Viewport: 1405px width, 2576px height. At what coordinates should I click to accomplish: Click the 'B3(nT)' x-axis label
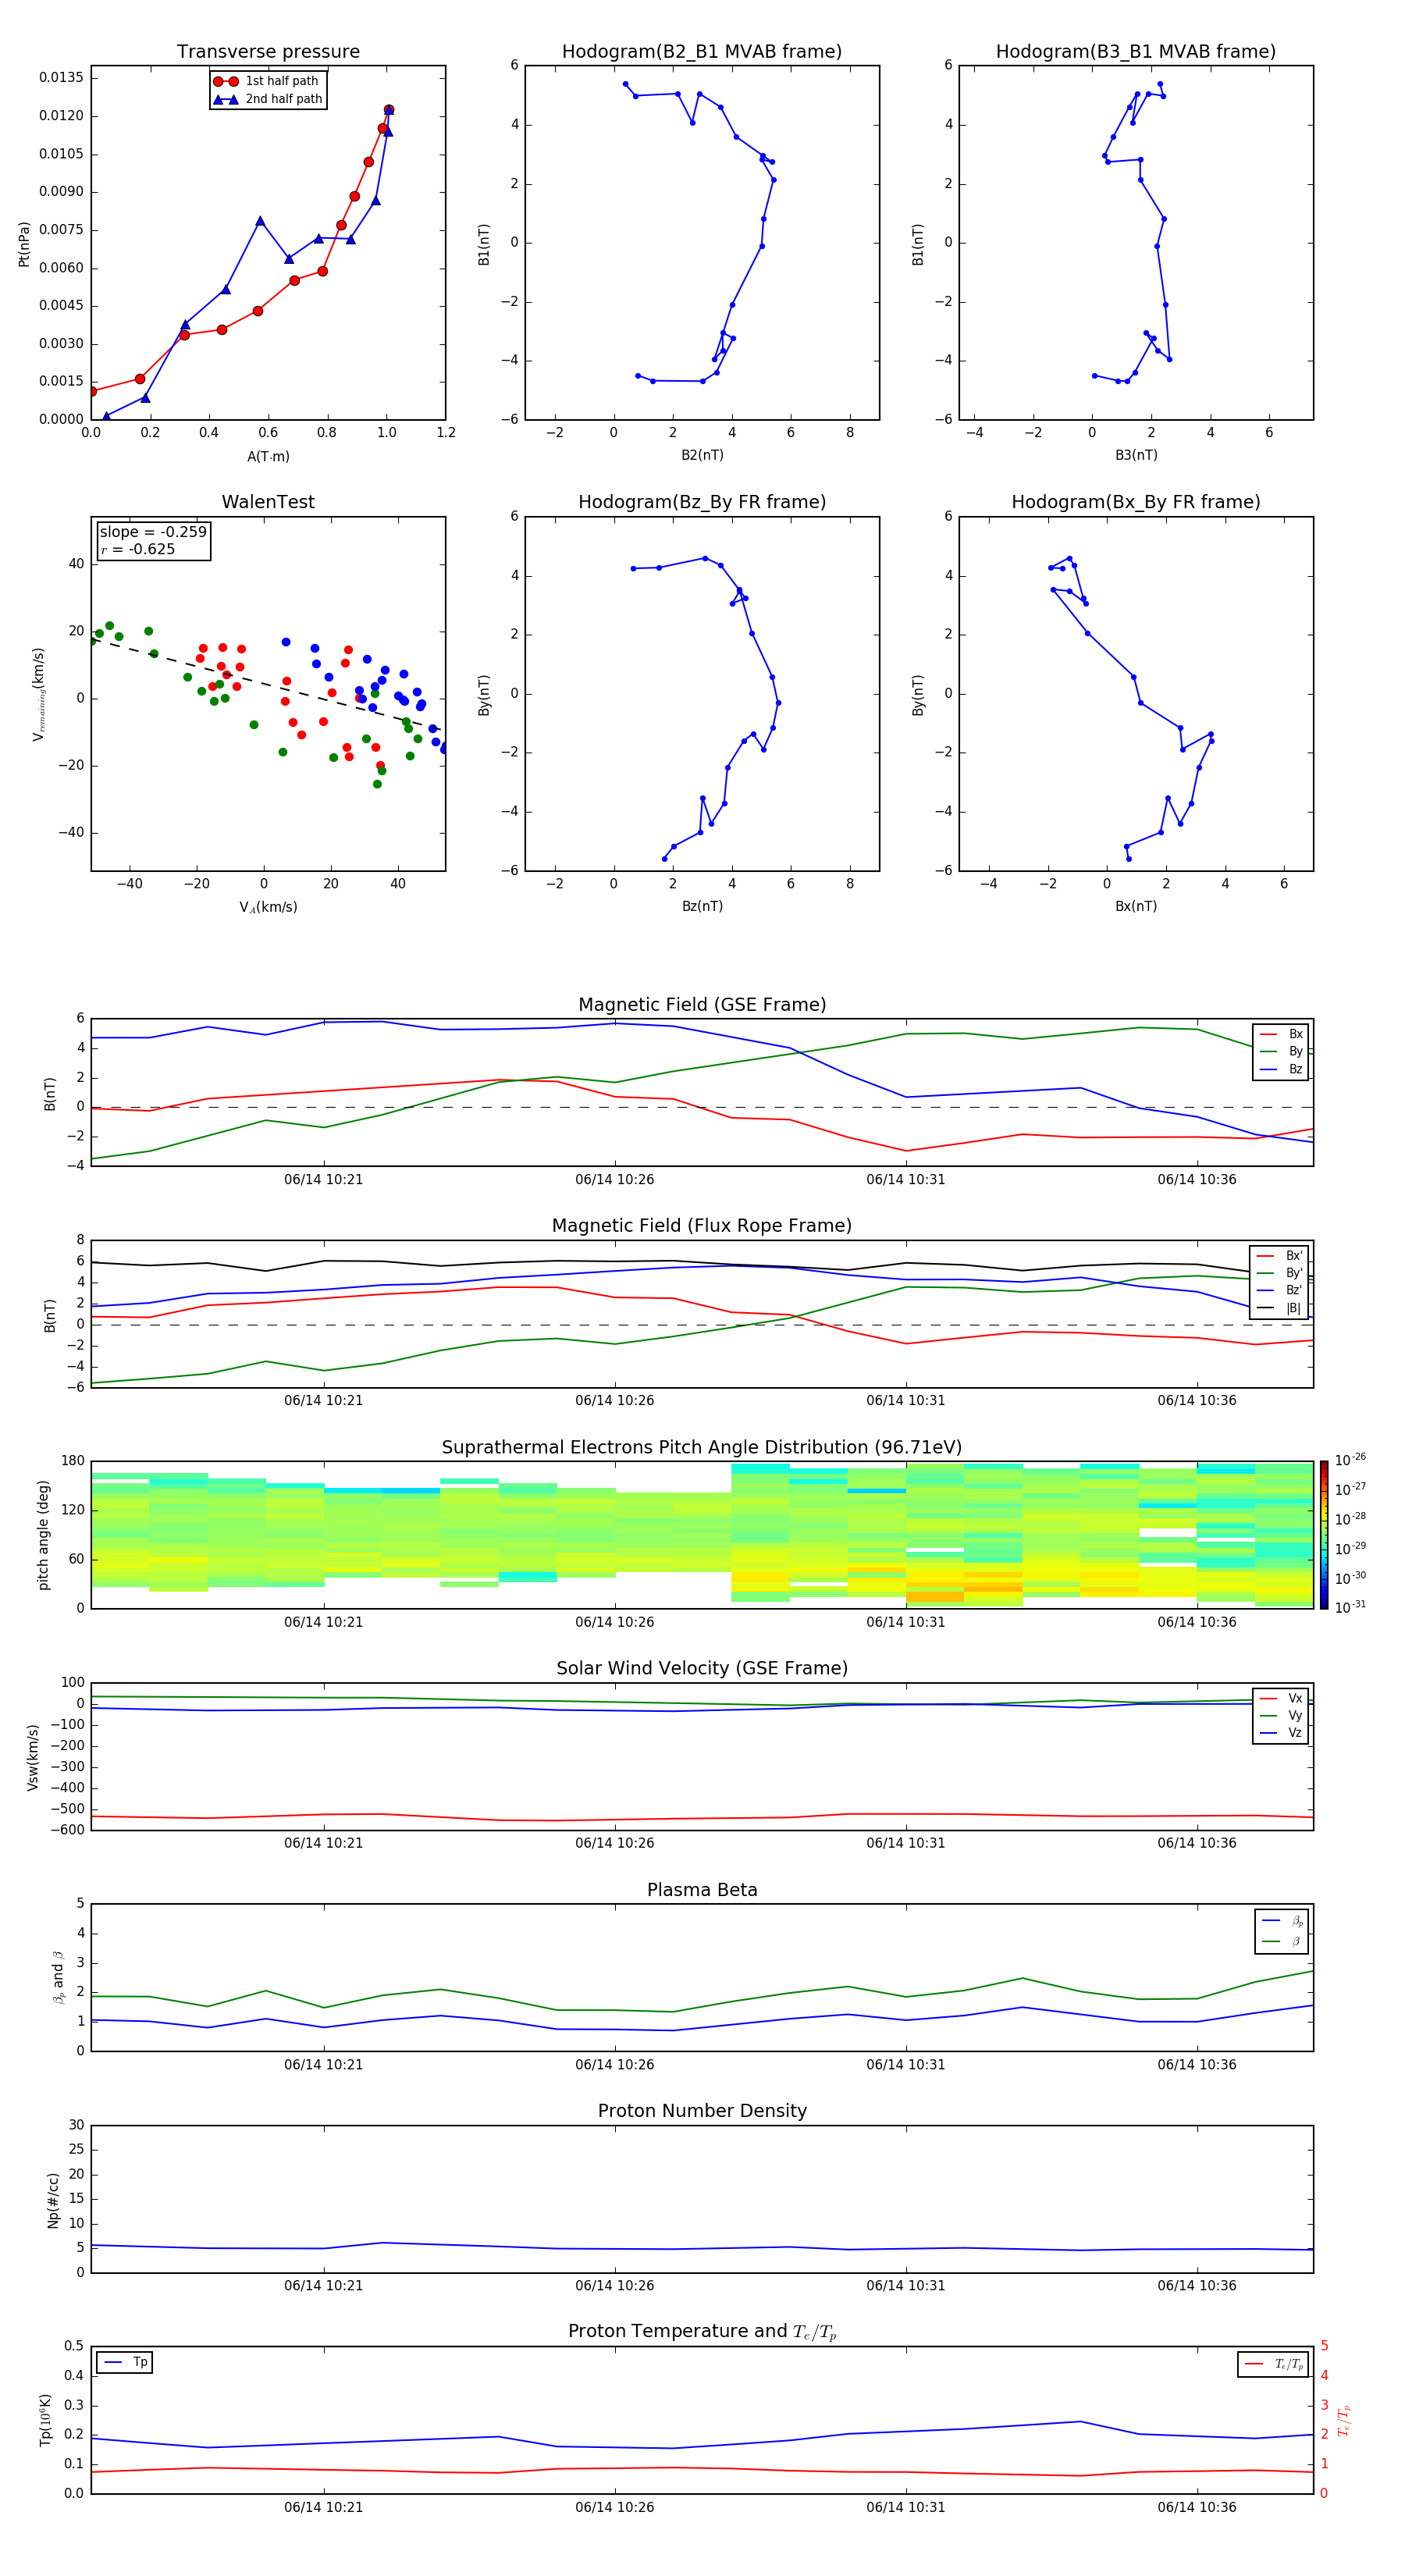click(x=1136, y=455)
